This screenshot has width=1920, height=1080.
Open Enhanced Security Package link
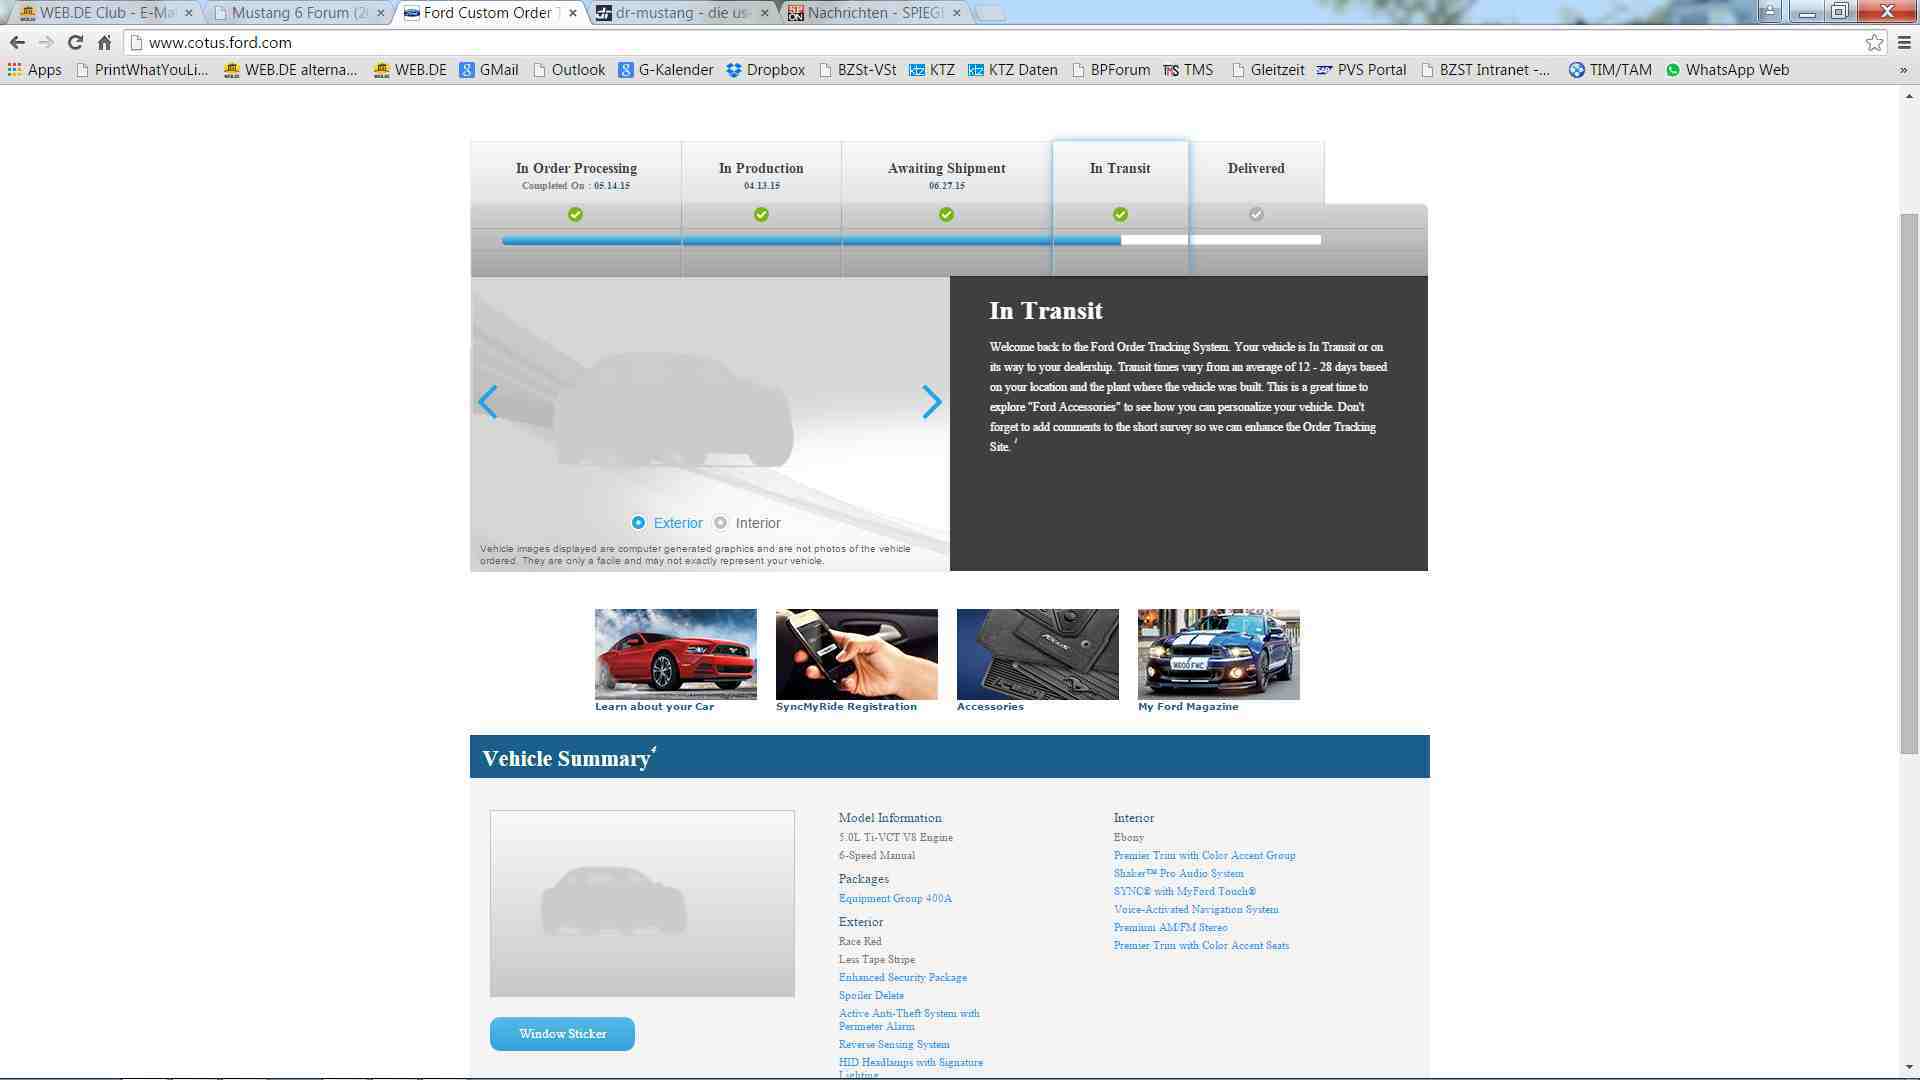(x=903, y=977)
